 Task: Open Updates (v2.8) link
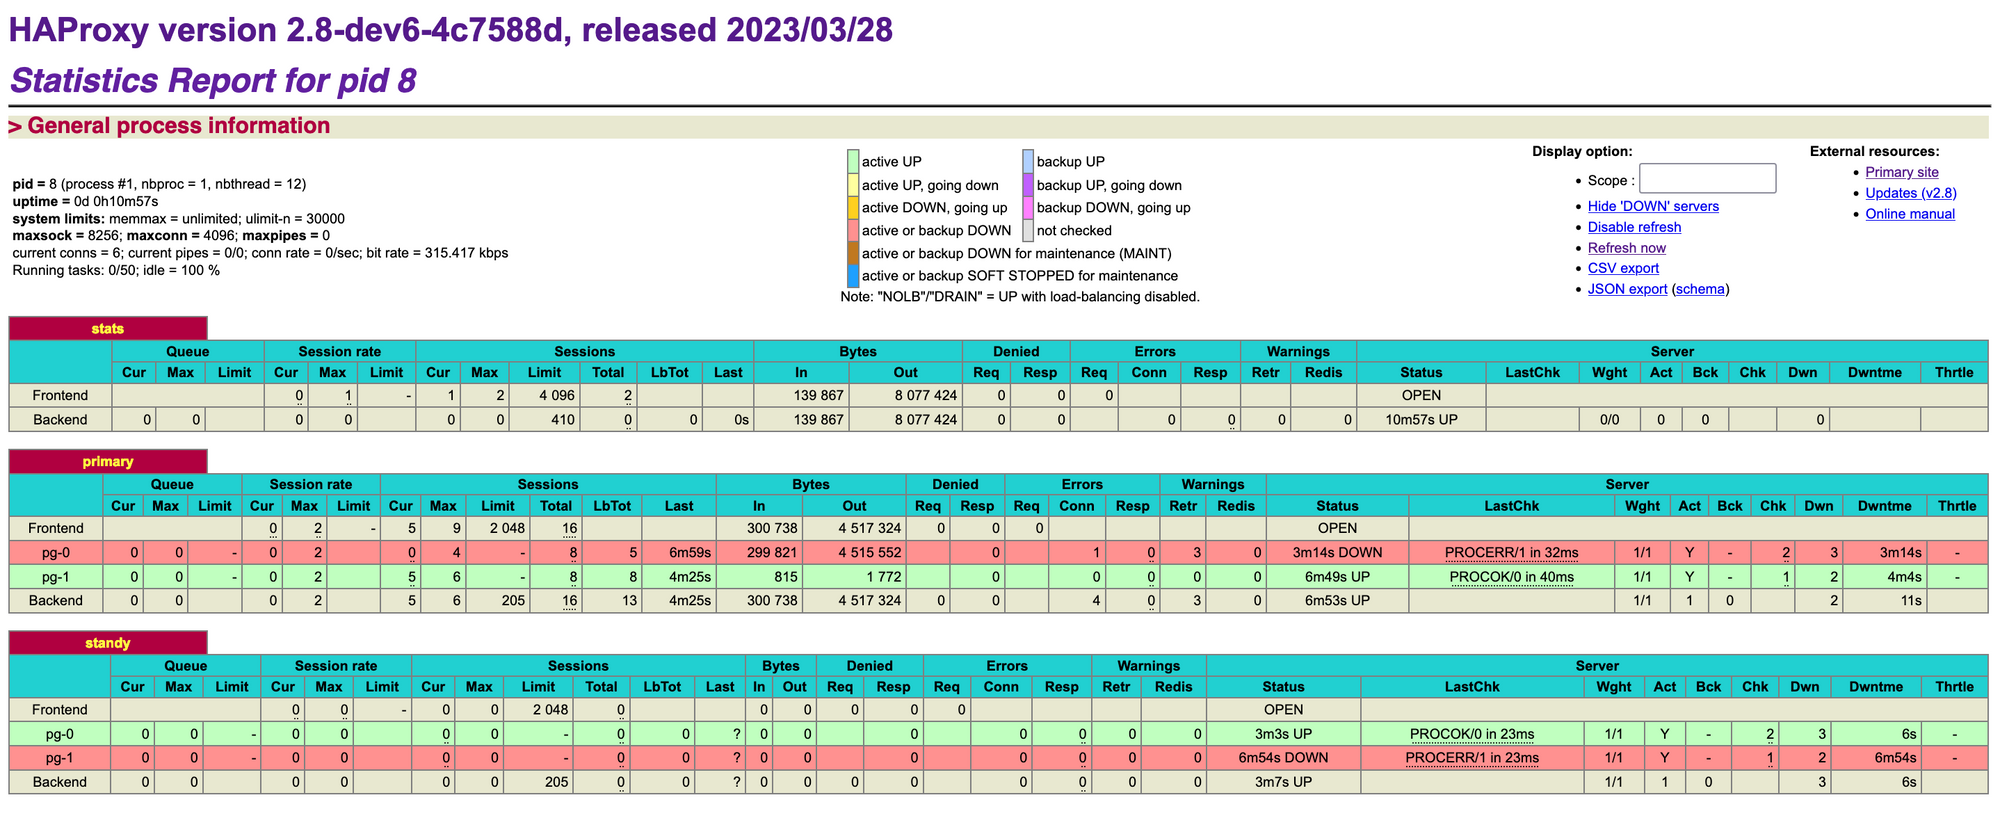pos(1911,193)
